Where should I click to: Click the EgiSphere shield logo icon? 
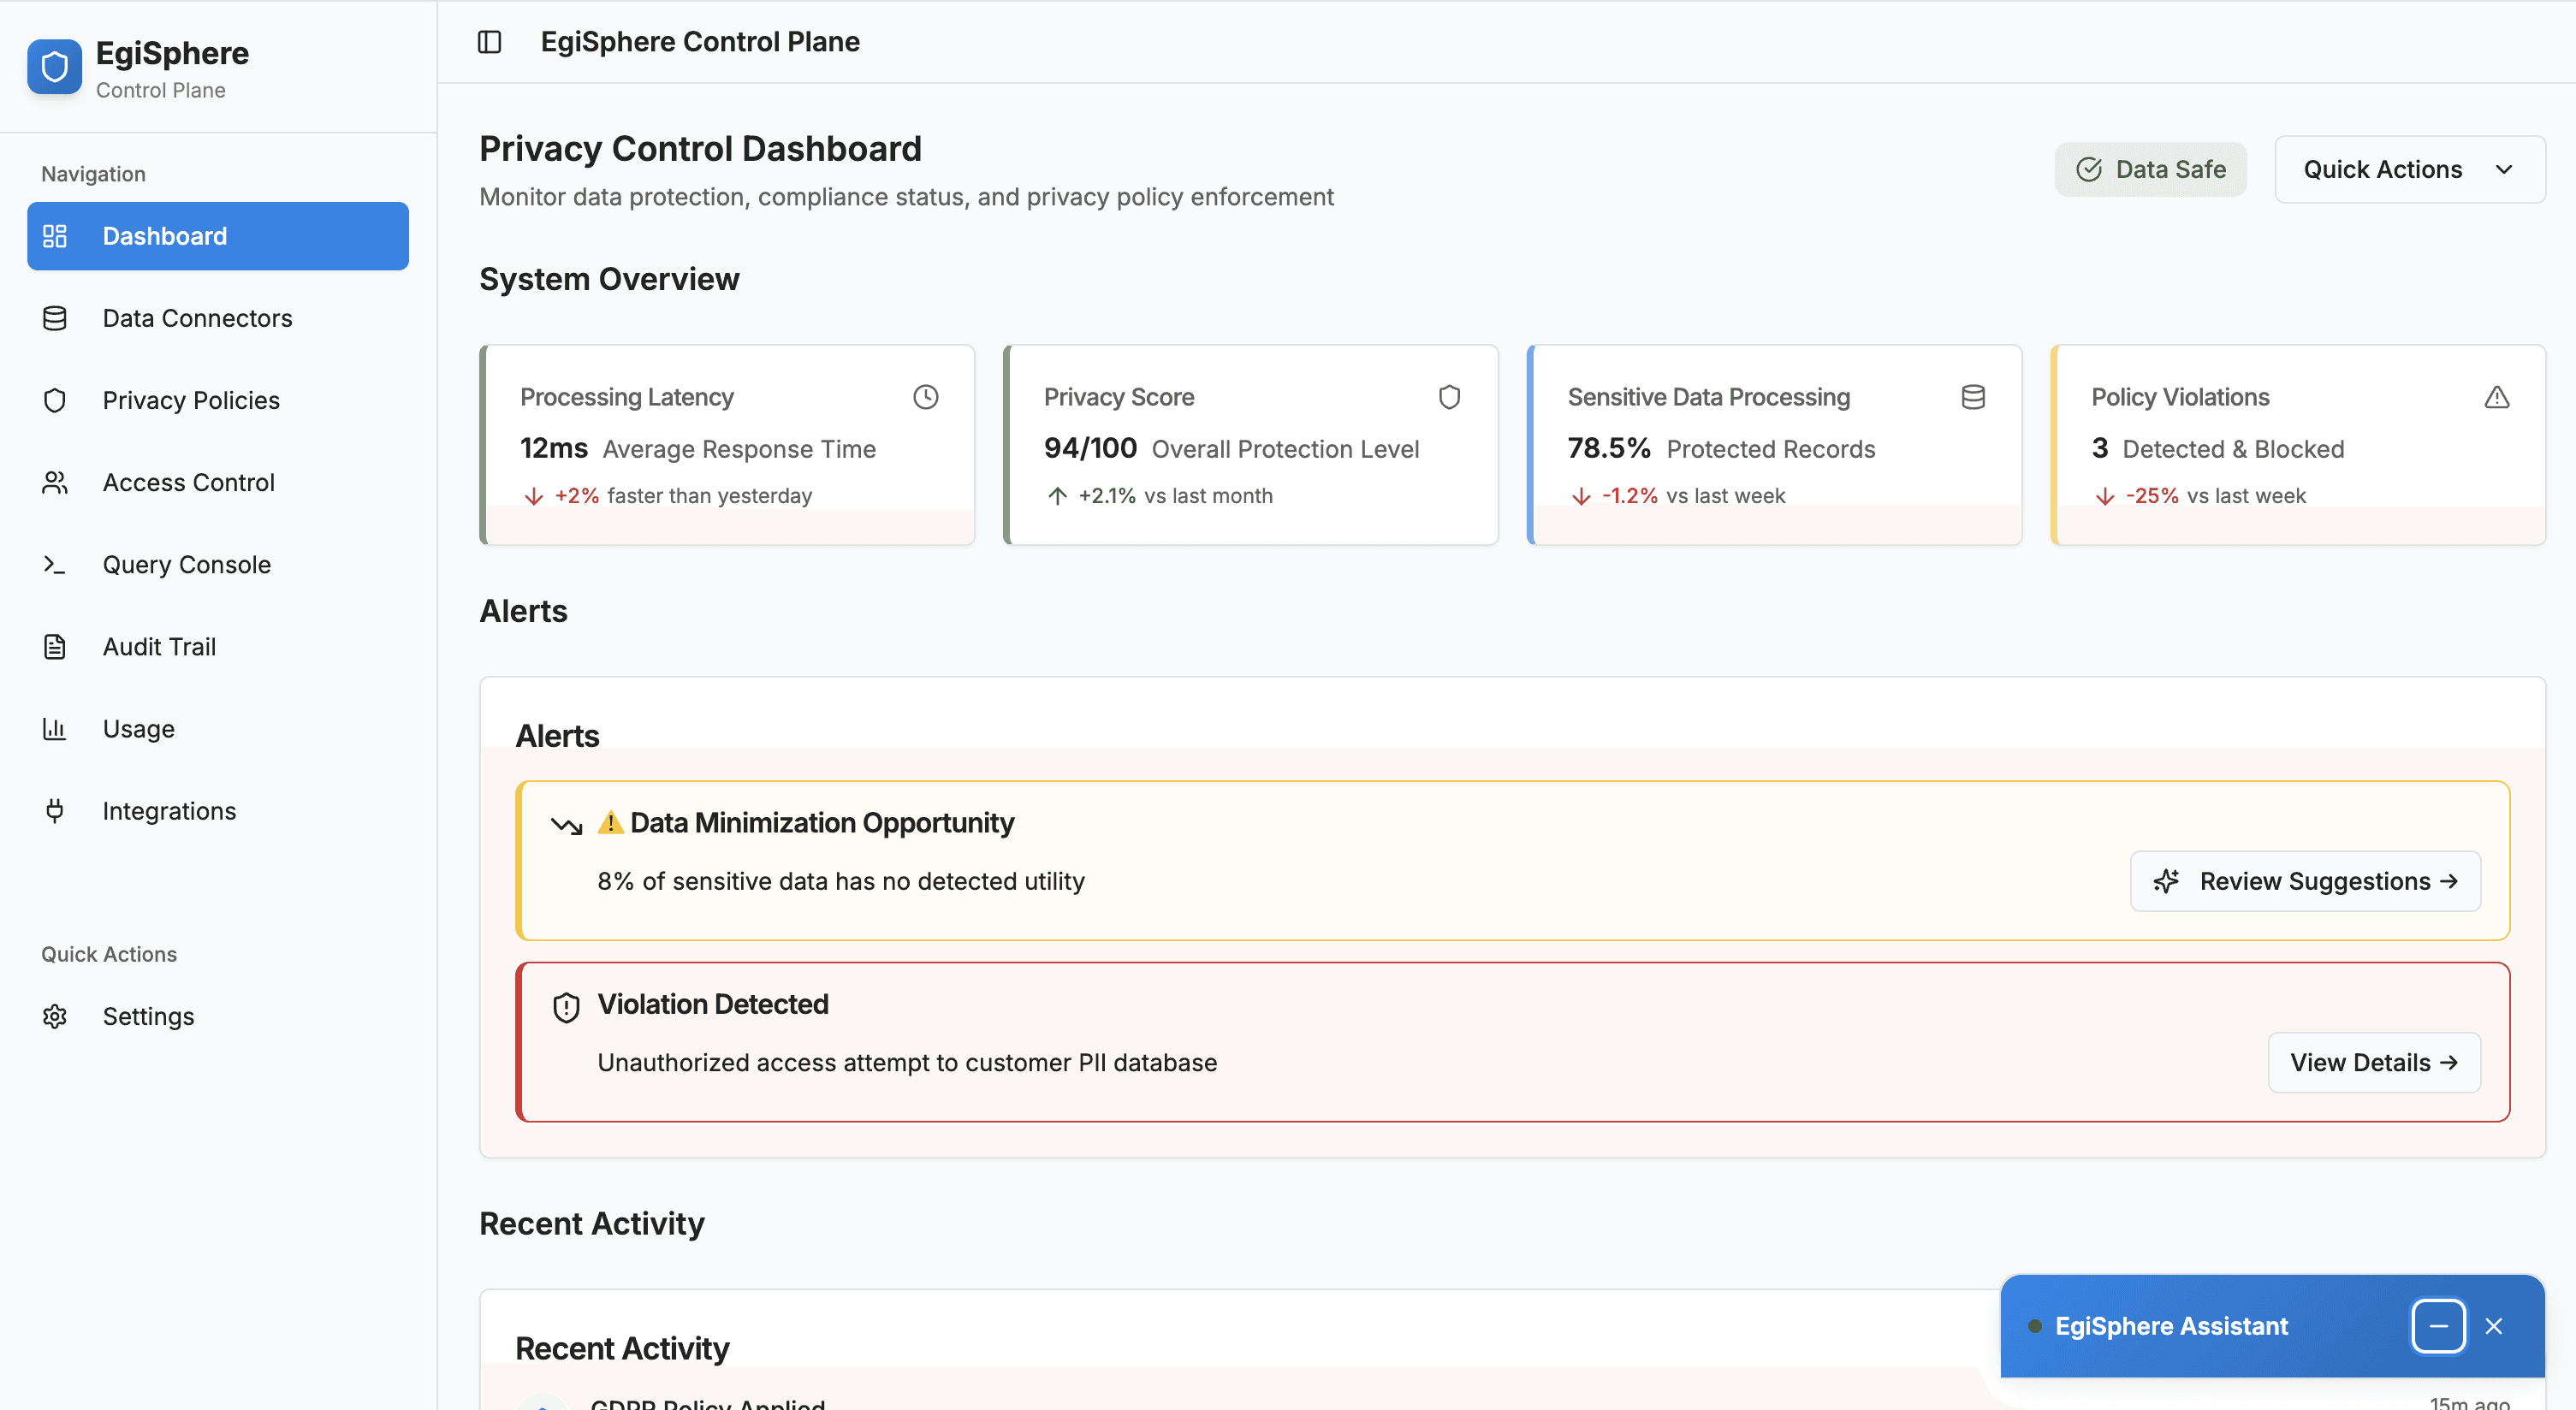click(54, 67)
